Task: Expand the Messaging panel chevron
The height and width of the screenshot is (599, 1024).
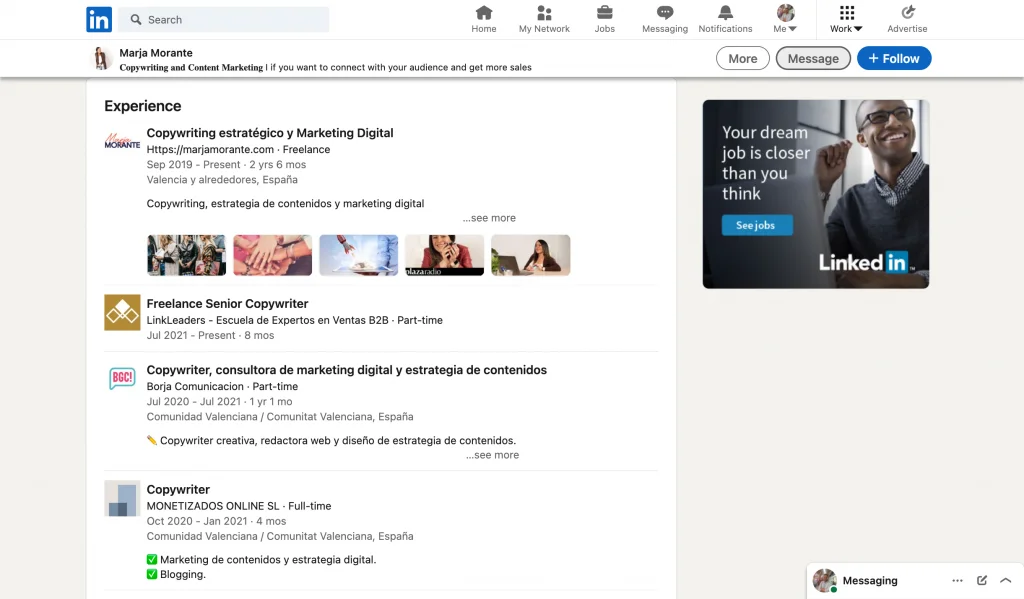Action: (1006, 580)
